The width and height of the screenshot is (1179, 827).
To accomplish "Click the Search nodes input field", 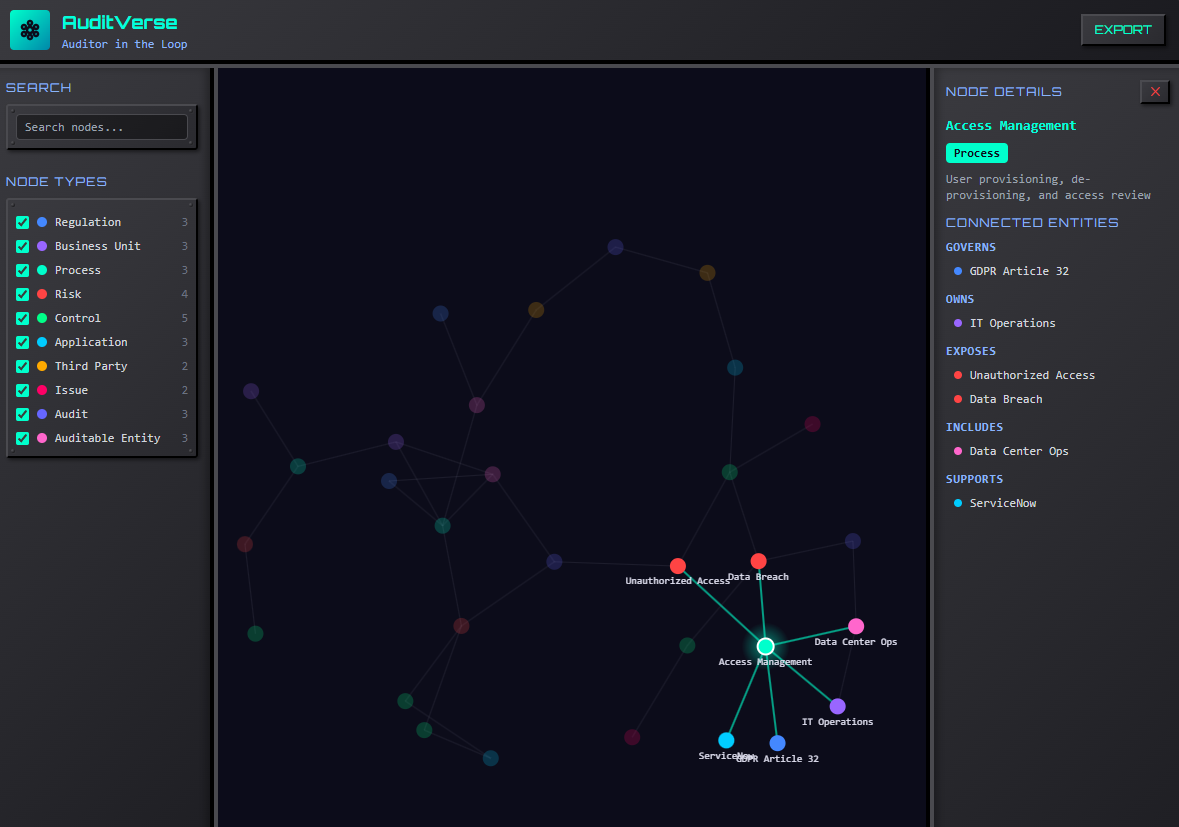I will [x=100, y=126].
